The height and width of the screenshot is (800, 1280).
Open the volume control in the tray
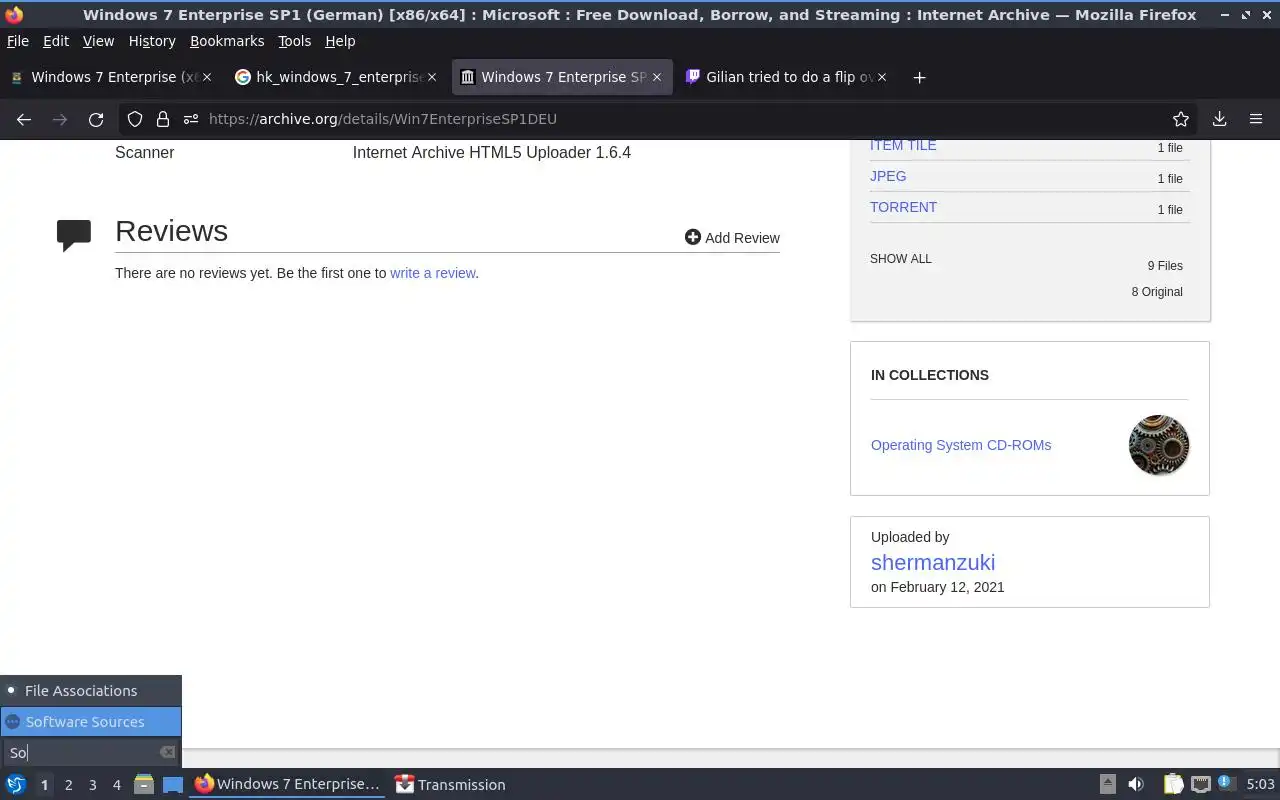coord(1135,785)
